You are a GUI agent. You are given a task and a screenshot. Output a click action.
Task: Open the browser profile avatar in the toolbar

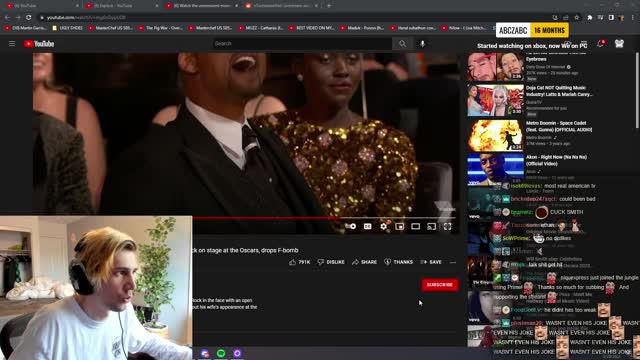click(x=621, y=18)
